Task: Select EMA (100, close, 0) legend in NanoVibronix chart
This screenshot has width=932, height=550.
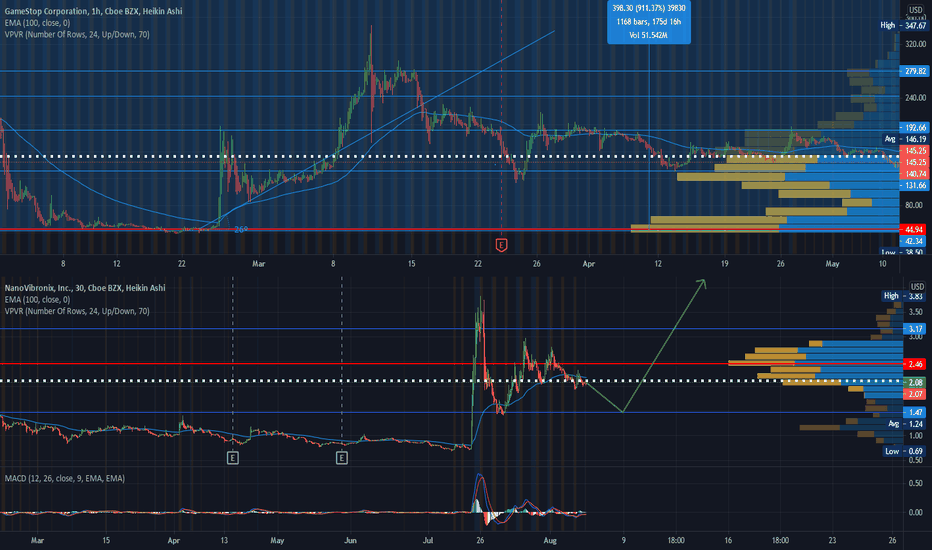Action: pyautogui.click(x=37, y=300)
